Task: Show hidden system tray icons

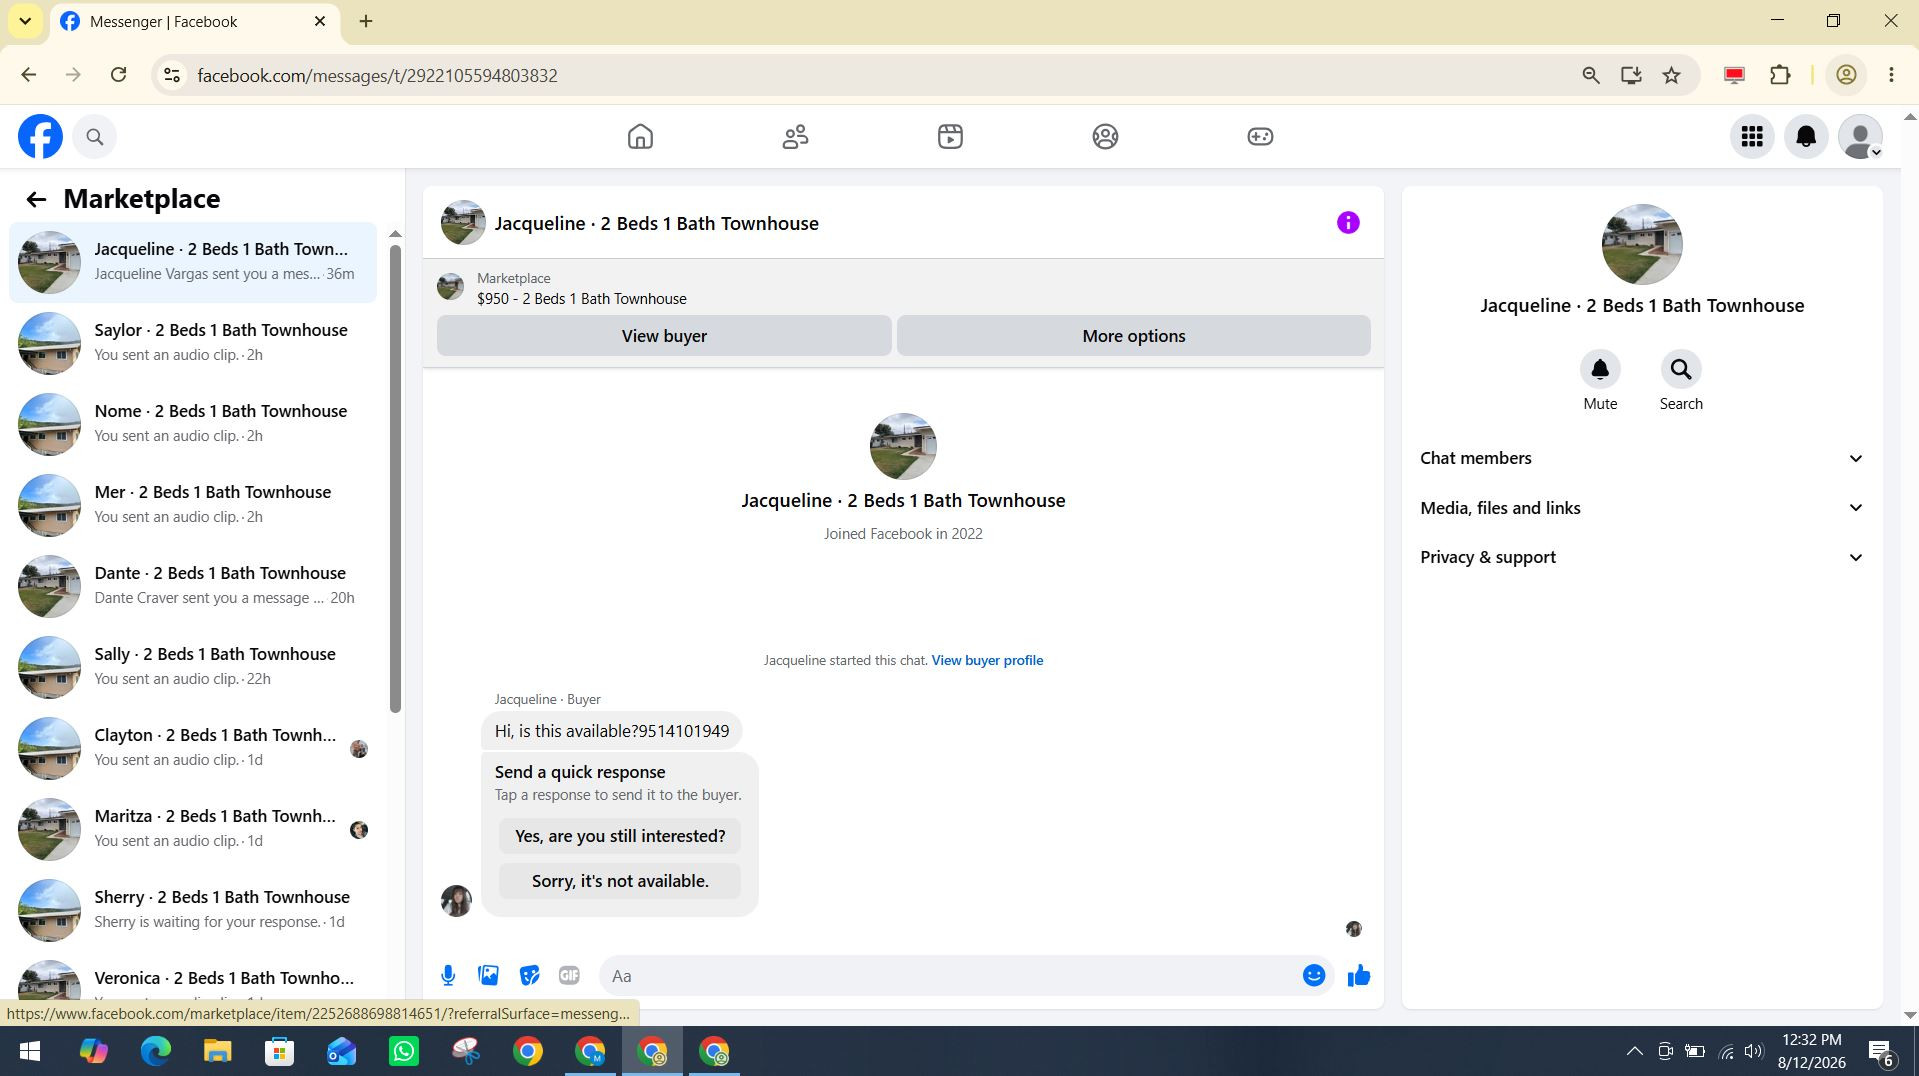Action: [1634, 1051]
